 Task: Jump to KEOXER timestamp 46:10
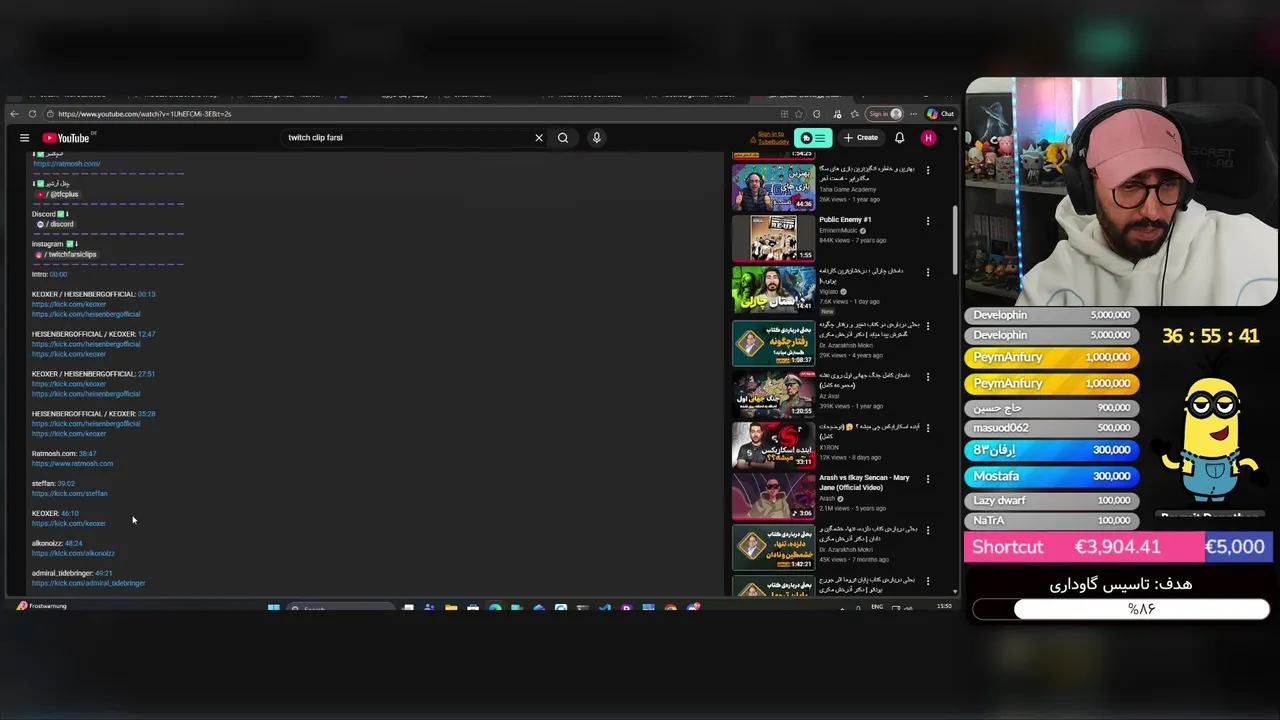click(69, 514)
